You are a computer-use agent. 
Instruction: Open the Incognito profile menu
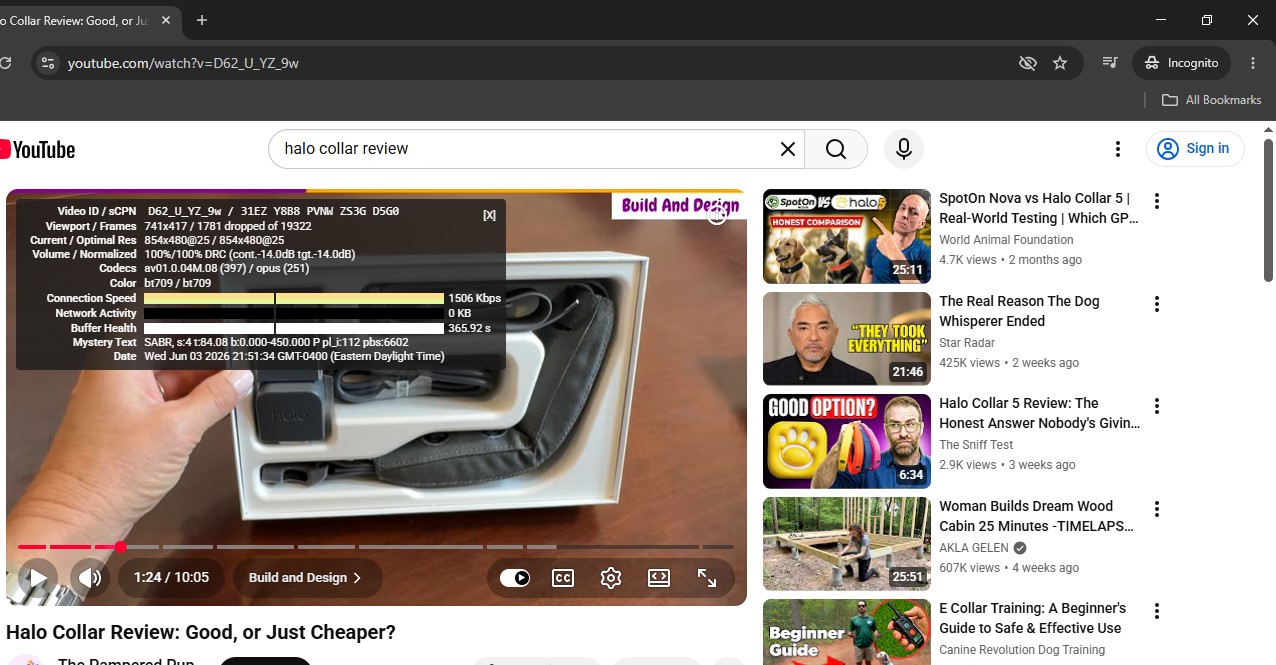pyautogui.click(x=1181, y=63)
